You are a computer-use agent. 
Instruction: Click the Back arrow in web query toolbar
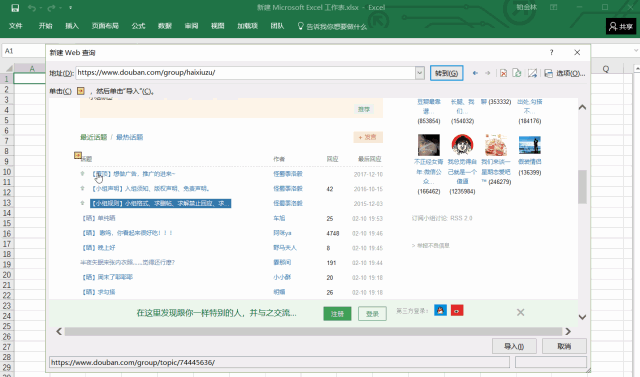[x=475, y=73]
